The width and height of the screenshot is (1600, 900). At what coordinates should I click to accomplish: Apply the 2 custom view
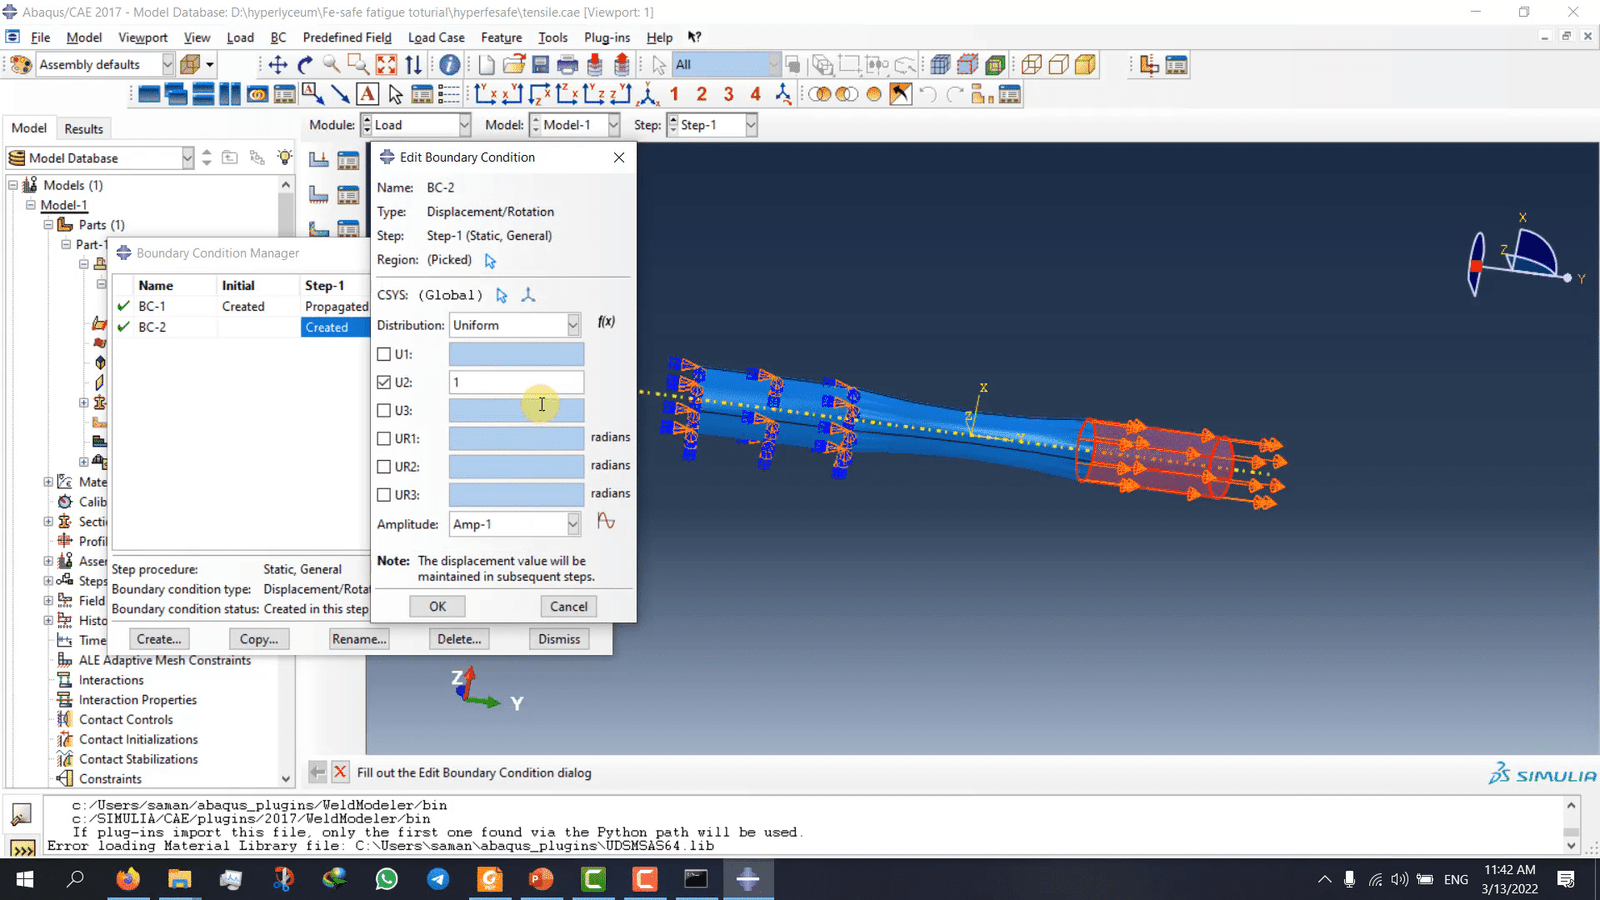click(x=701, y=94)
